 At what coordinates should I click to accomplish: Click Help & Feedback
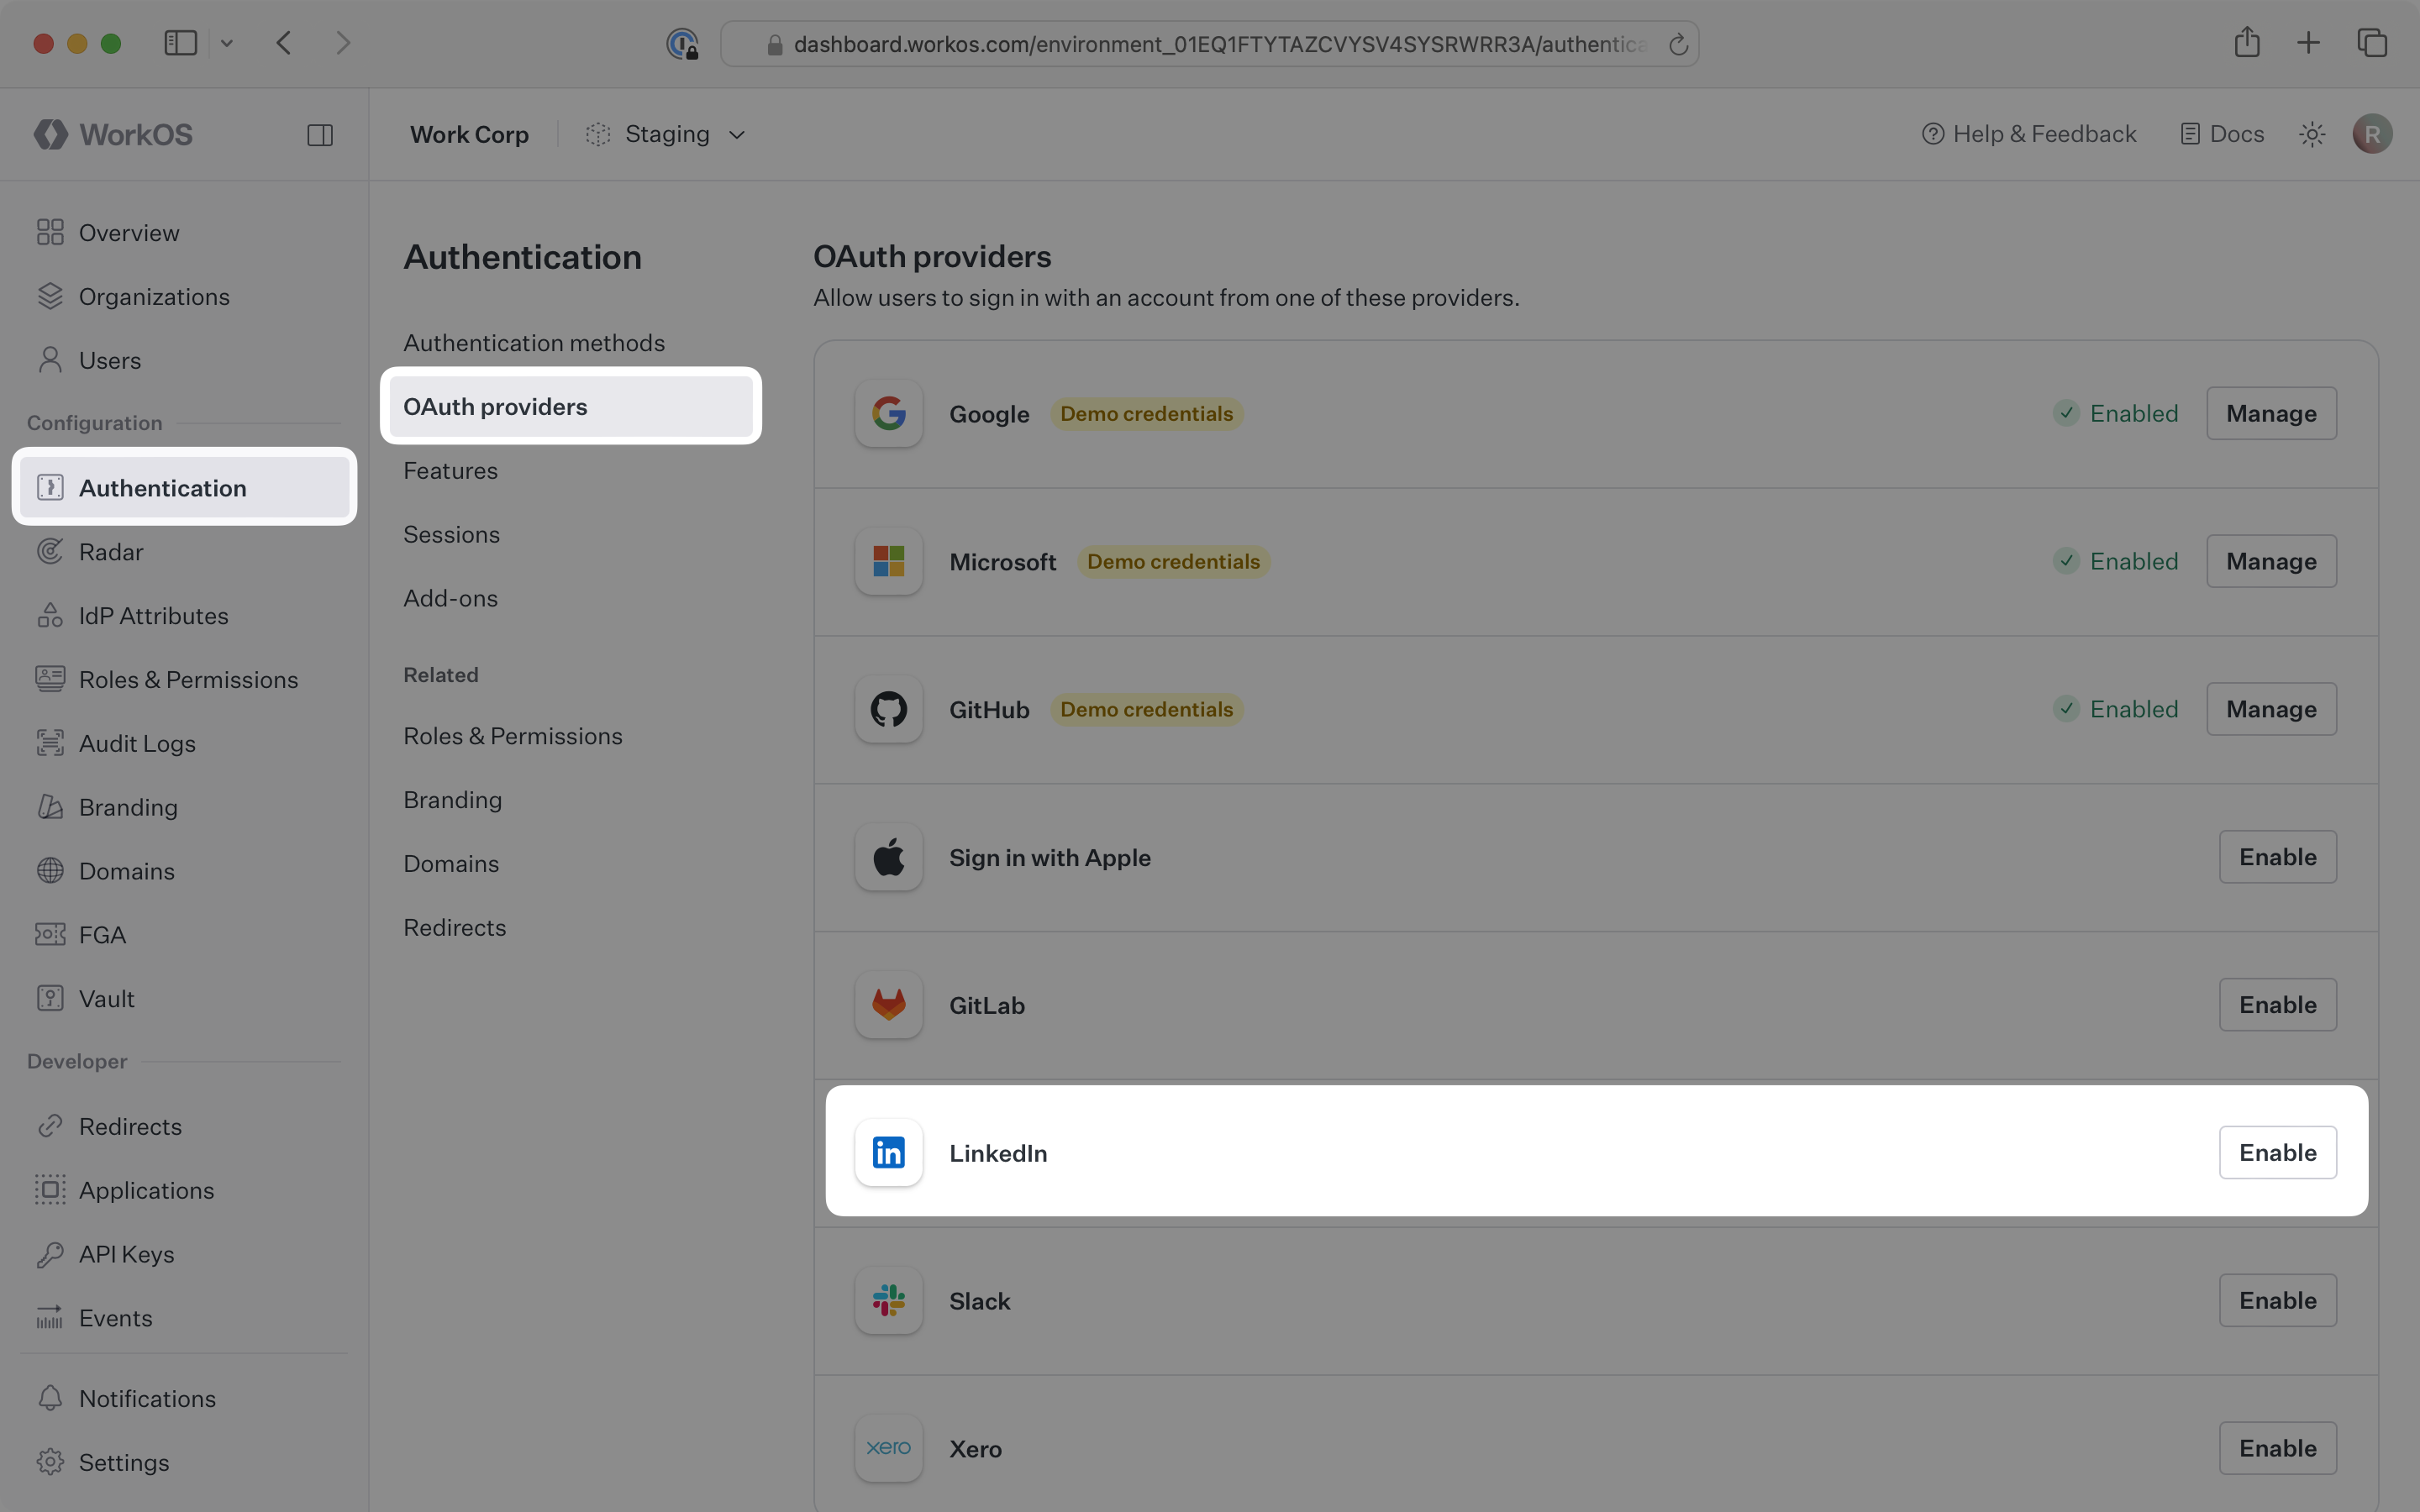click(x=2028, y=133)
